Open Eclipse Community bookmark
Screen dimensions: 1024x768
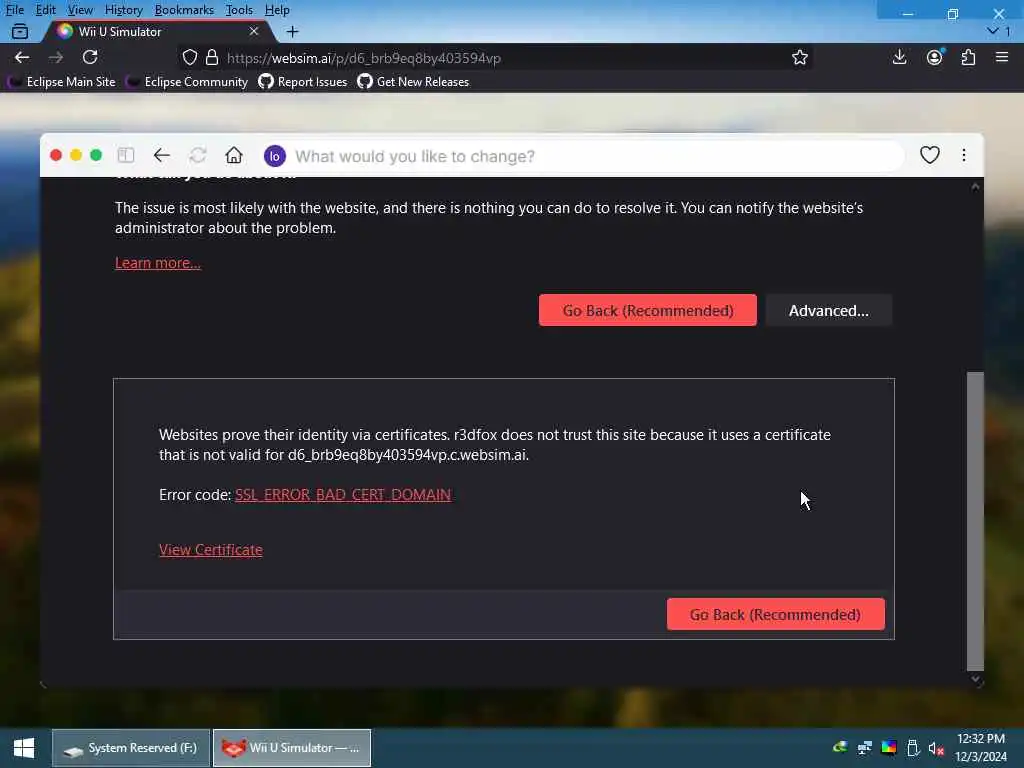pyautogui.click(x=187, y=82)
